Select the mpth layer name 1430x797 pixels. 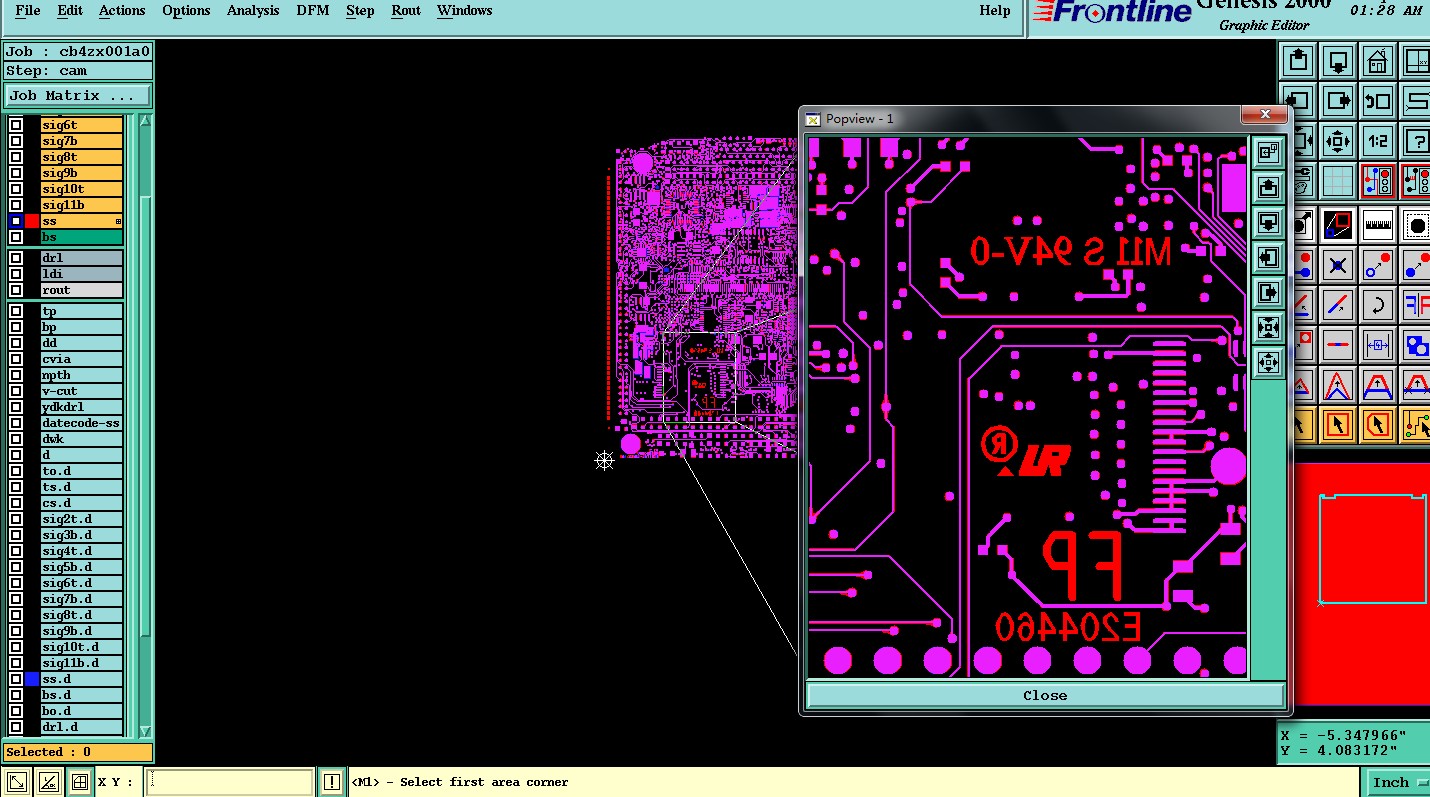click(81, 375)
